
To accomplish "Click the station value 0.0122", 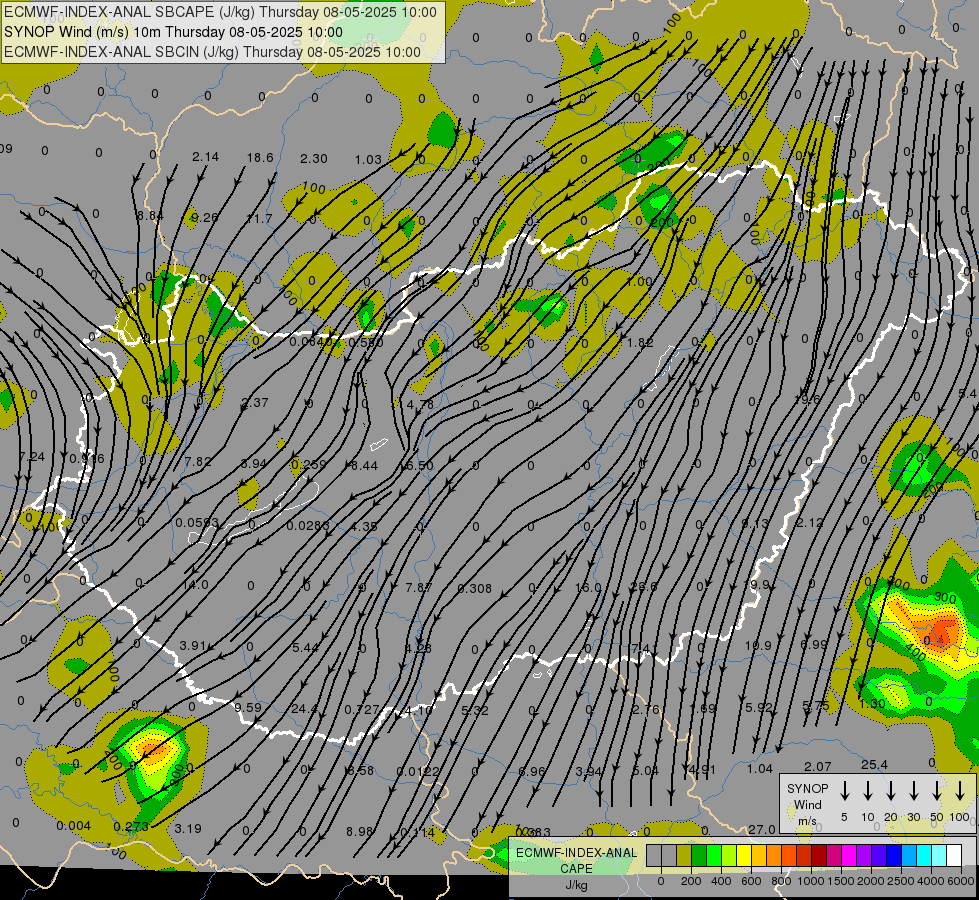I will click(x=418, y=772).
